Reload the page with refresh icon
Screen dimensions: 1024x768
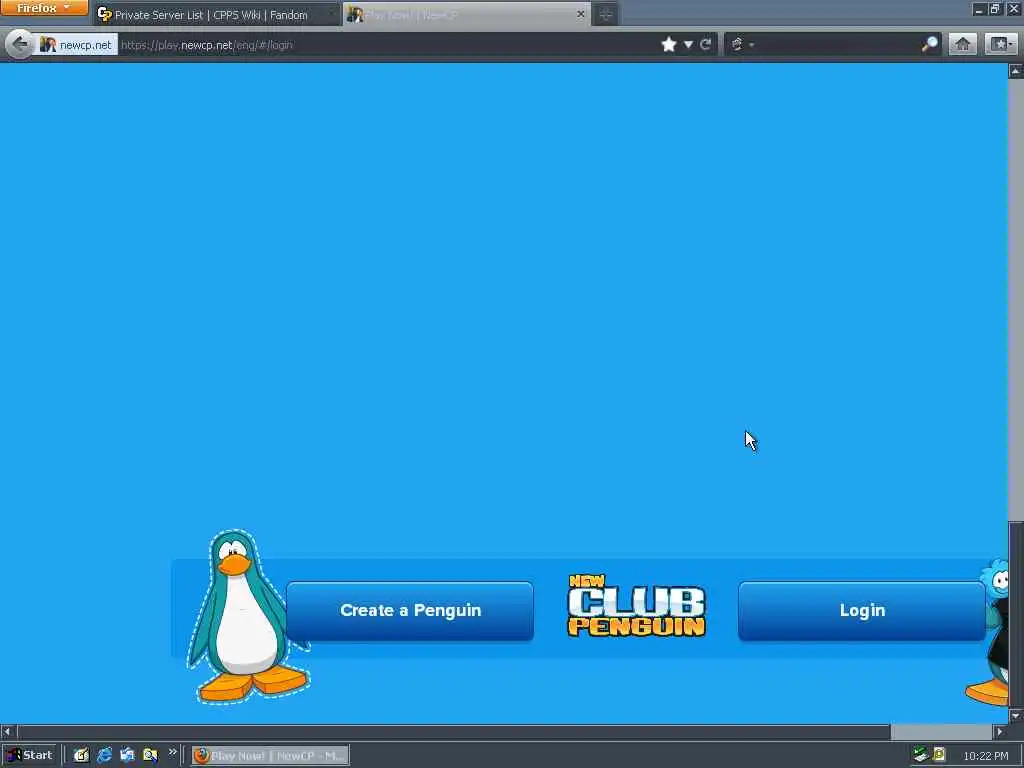tap(705, 44)
